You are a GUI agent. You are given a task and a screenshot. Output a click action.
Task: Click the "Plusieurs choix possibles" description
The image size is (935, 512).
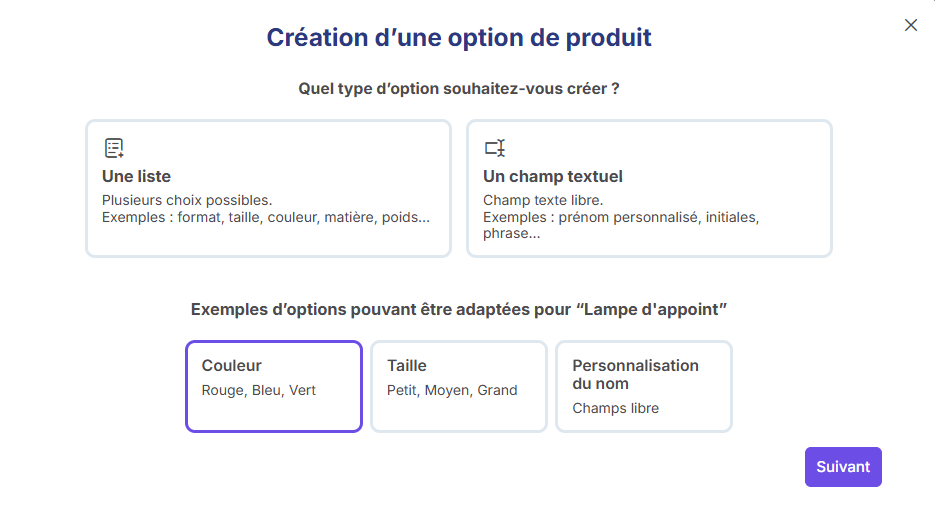(x=187, y=200)
